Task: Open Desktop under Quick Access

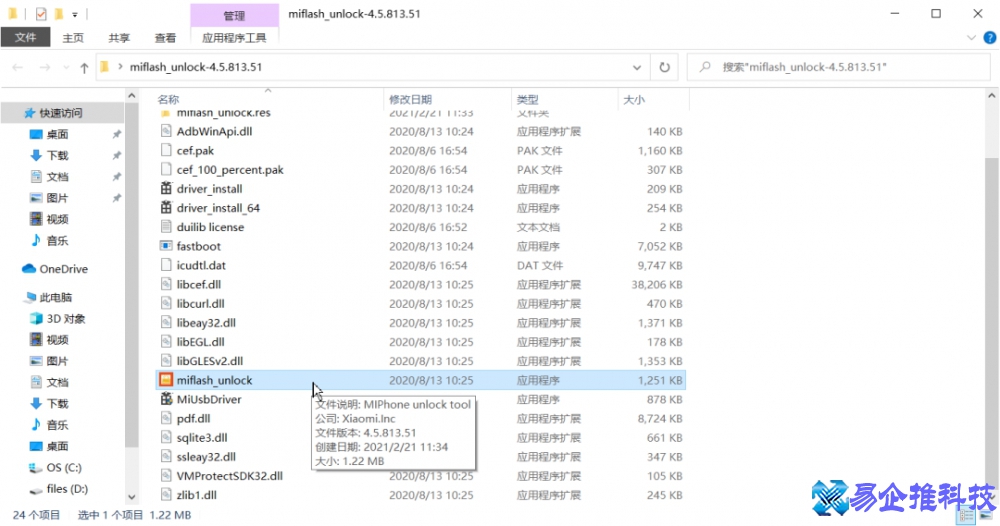Action: coord(49,135)
